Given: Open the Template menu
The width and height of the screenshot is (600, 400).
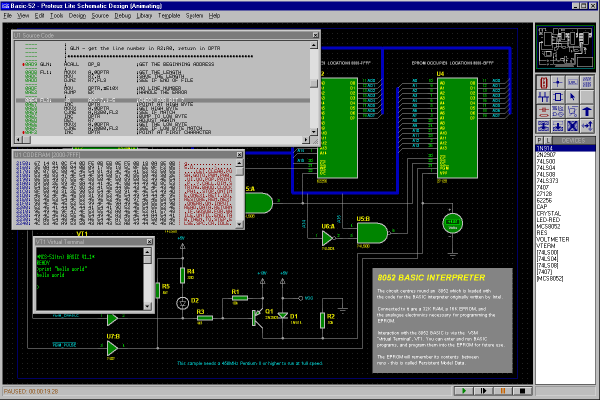Looking at the screenshot, I should click(x=169, y=16).
